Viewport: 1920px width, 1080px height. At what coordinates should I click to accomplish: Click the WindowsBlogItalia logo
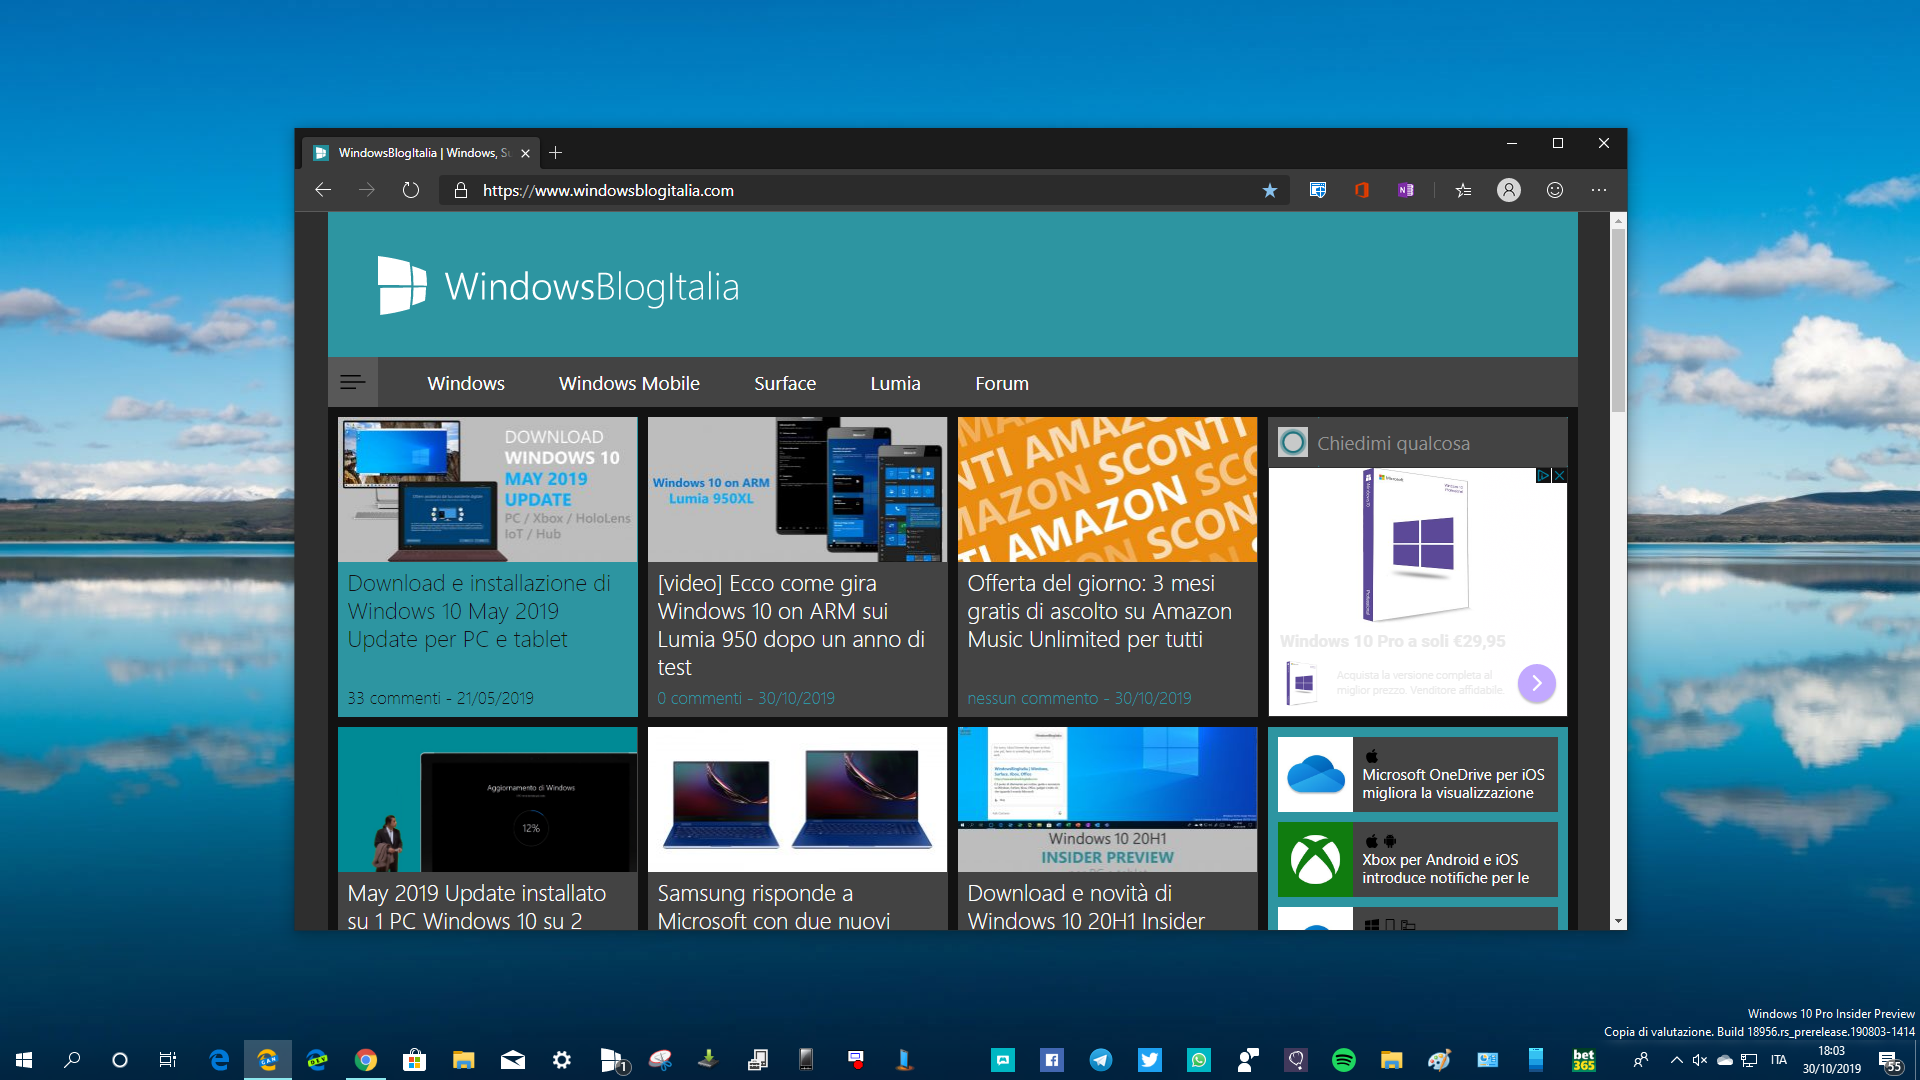pos(558,286)
